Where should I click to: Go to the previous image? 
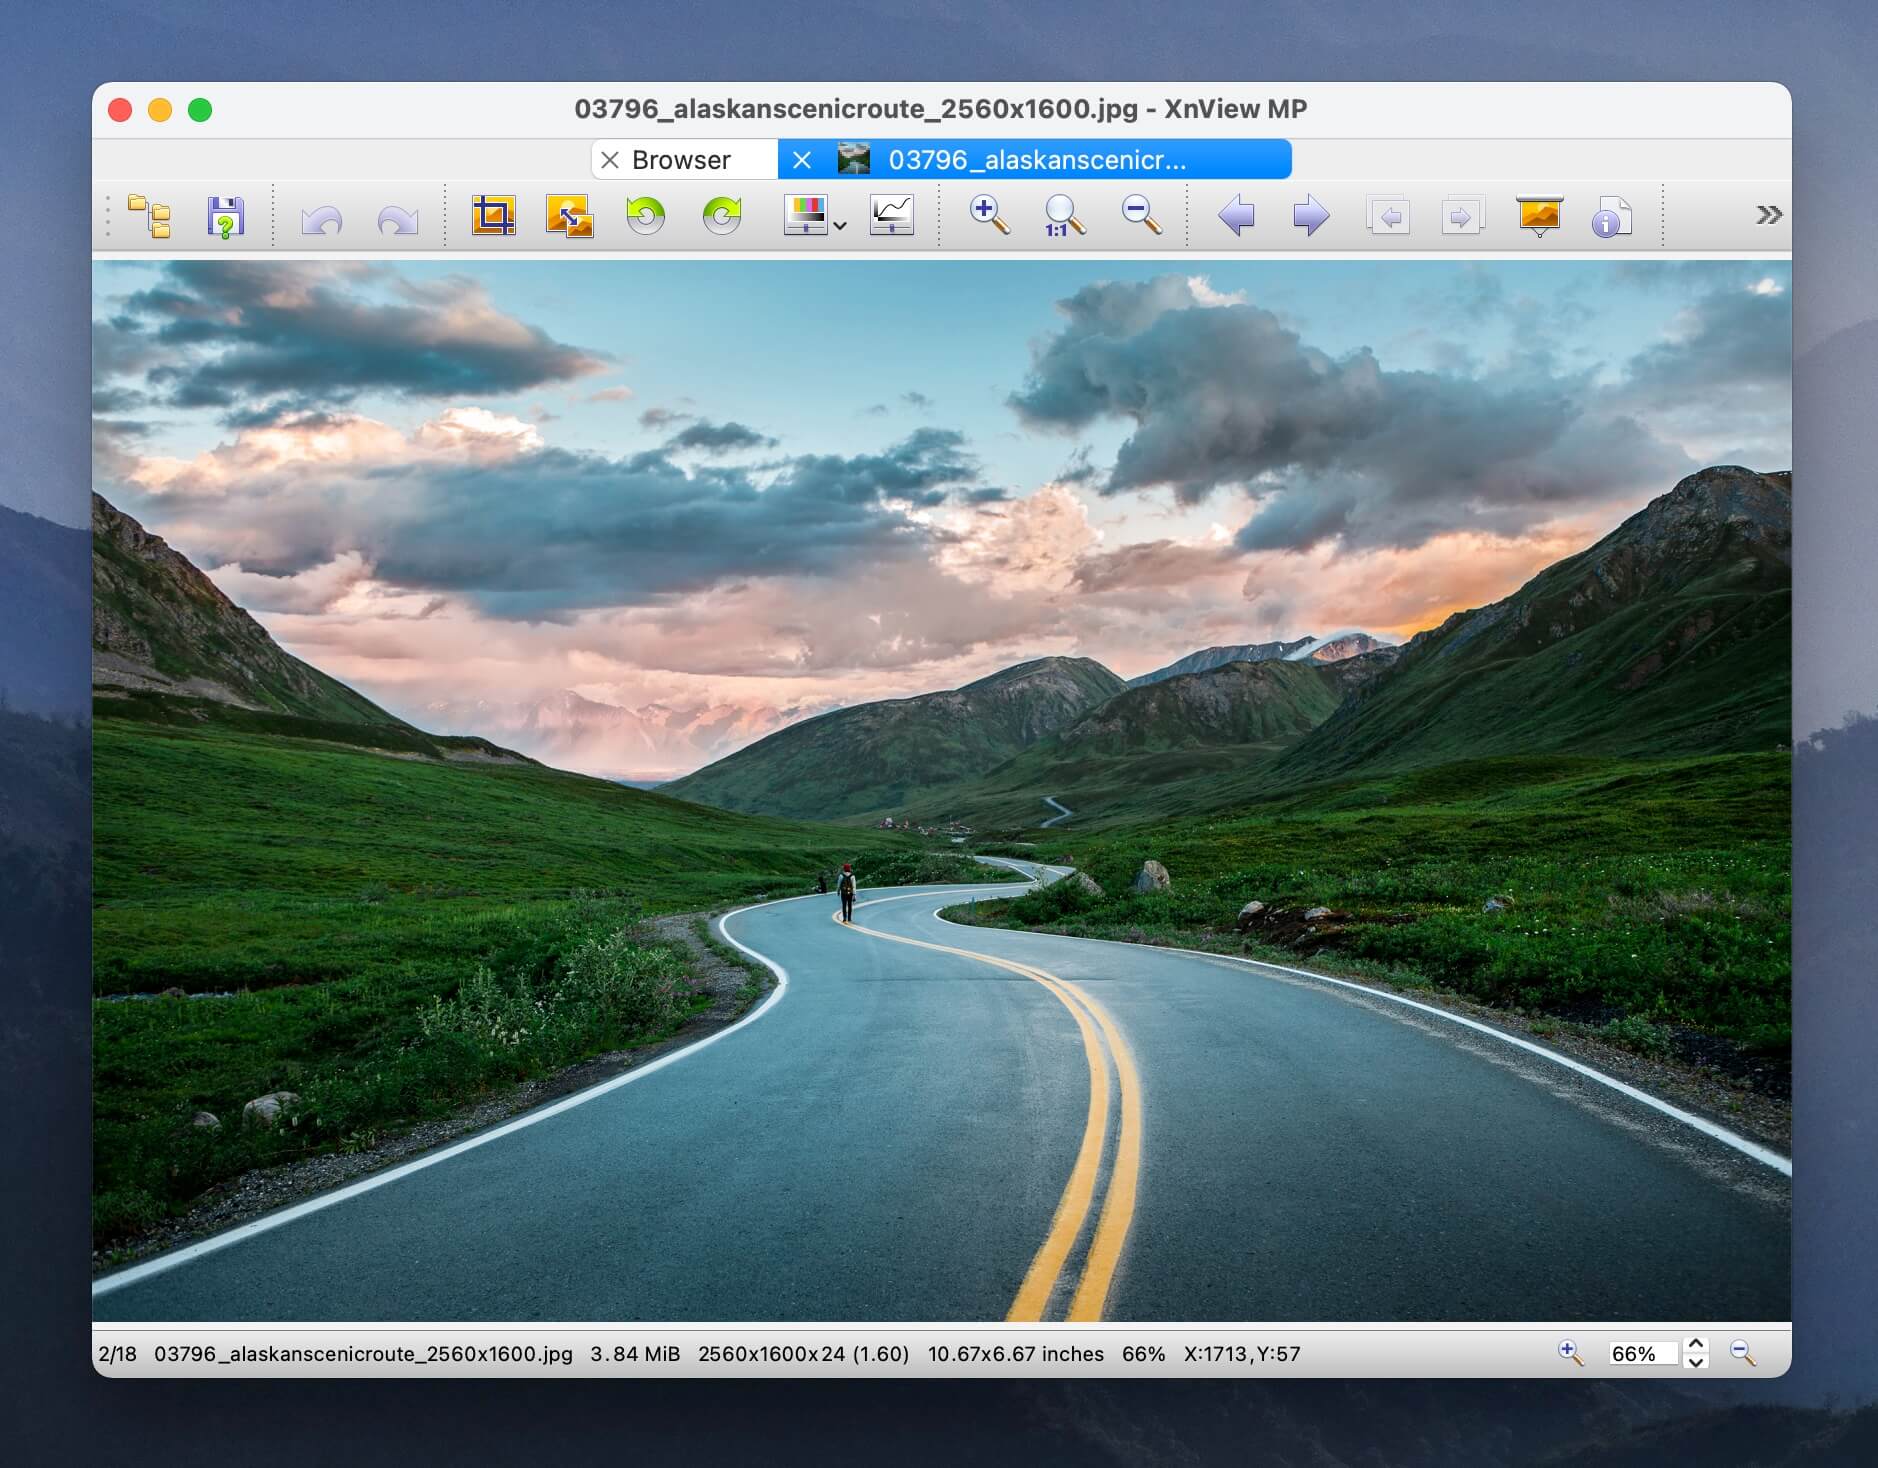(x=1237, y=215)
